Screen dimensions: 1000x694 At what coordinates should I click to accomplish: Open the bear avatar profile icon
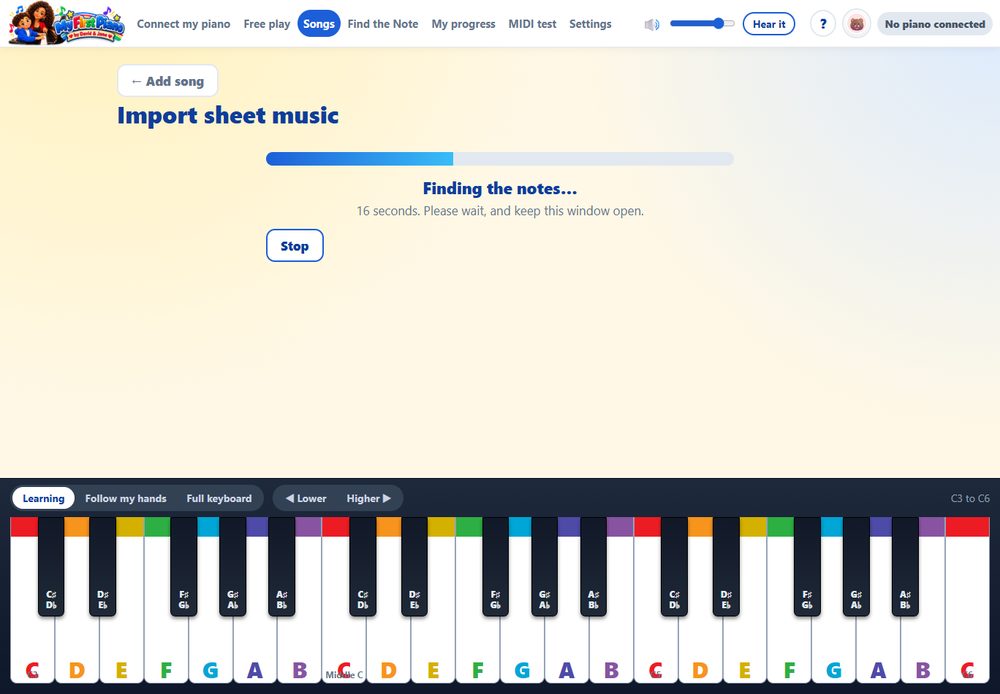click(x=857, y=24)
